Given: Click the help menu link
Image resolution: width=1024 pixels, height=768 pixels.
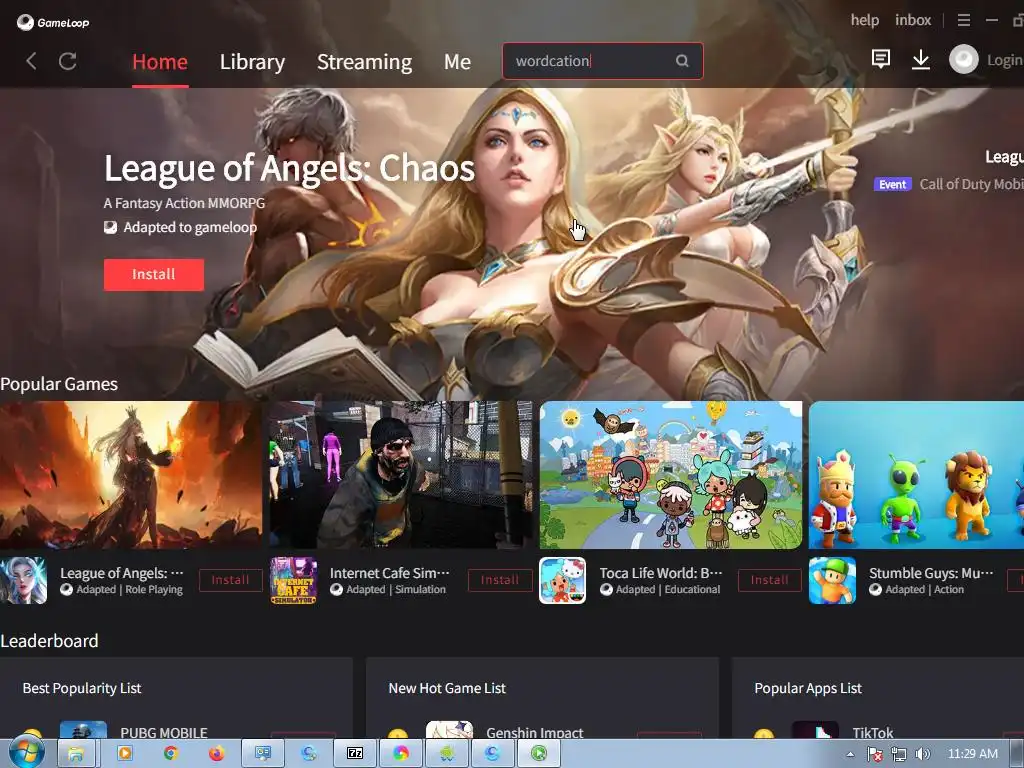Looking at the screenshot, I should point(865,20).
